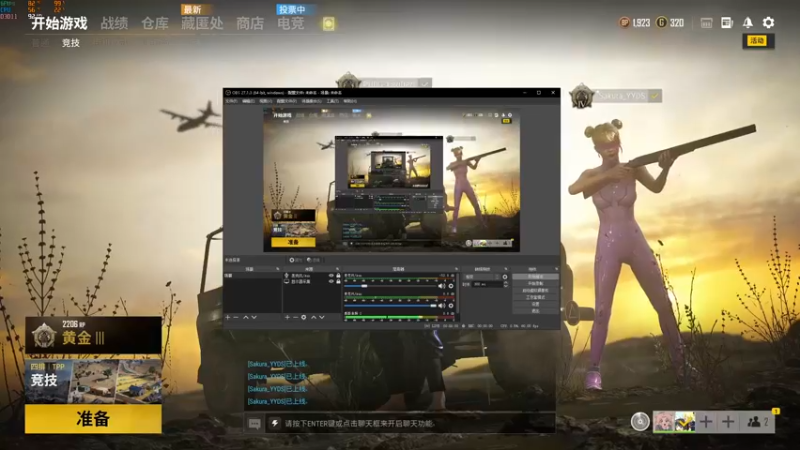800x450 pixels.
Task: Hide the display capture source with its eye icon
Action: pyautogui.click(x=331, y=282)
